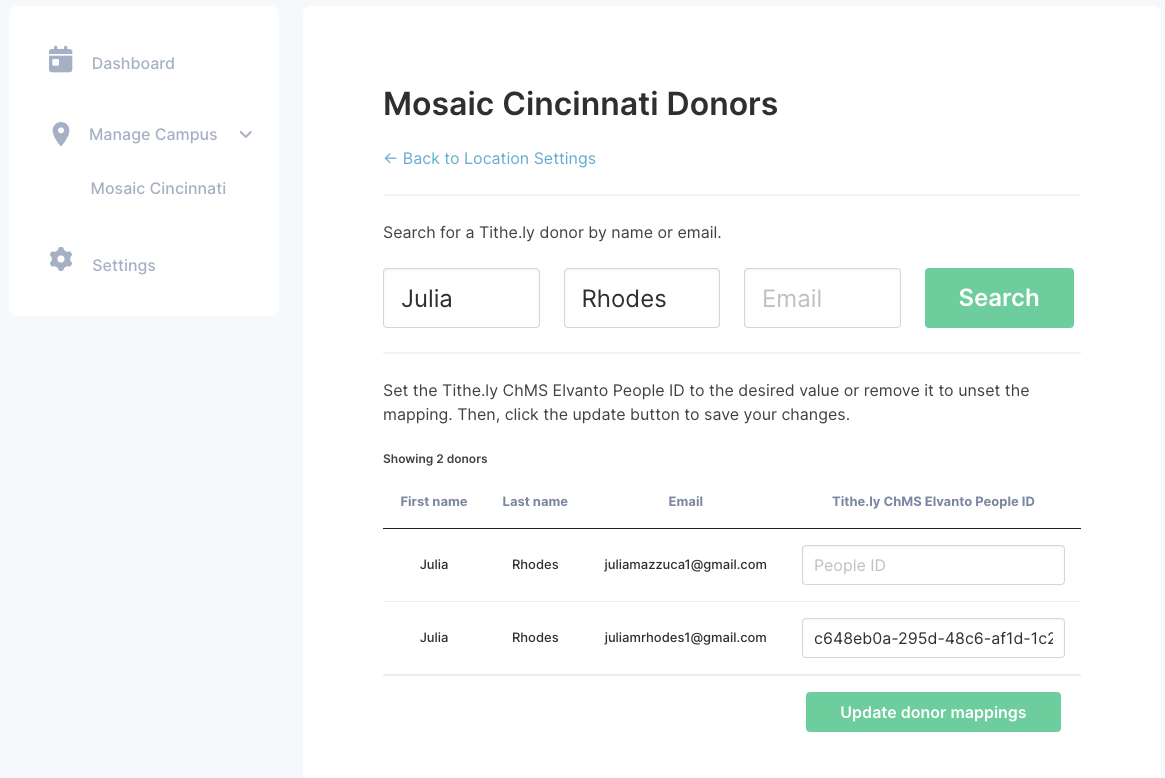1165x778 pixels.
Task: Click the green Search button
Action: [x=999, y=298]
